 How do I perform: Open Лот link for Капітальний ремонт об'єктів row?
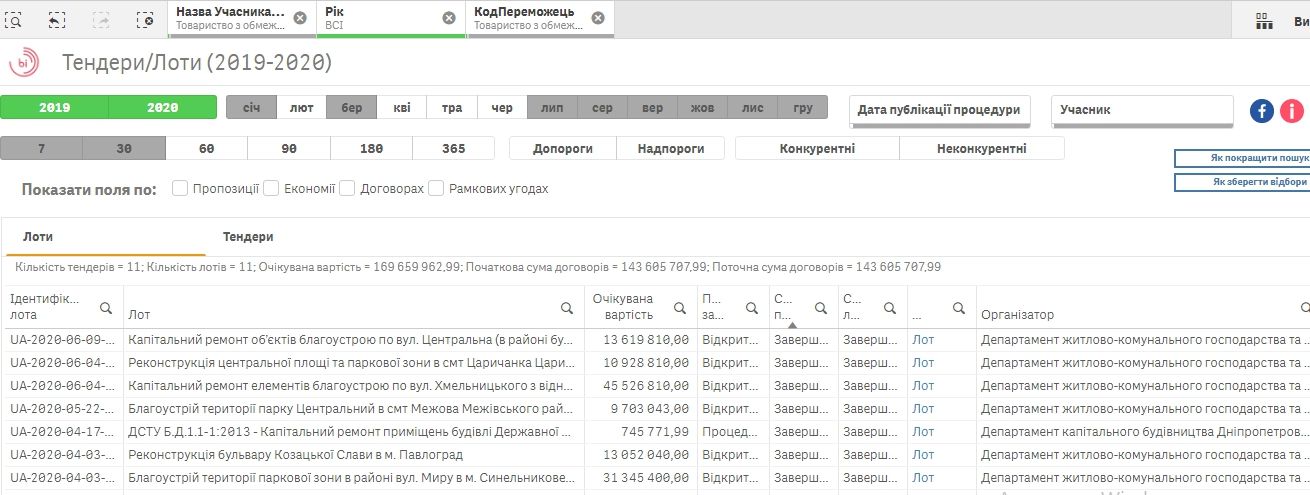coord(923,340)
